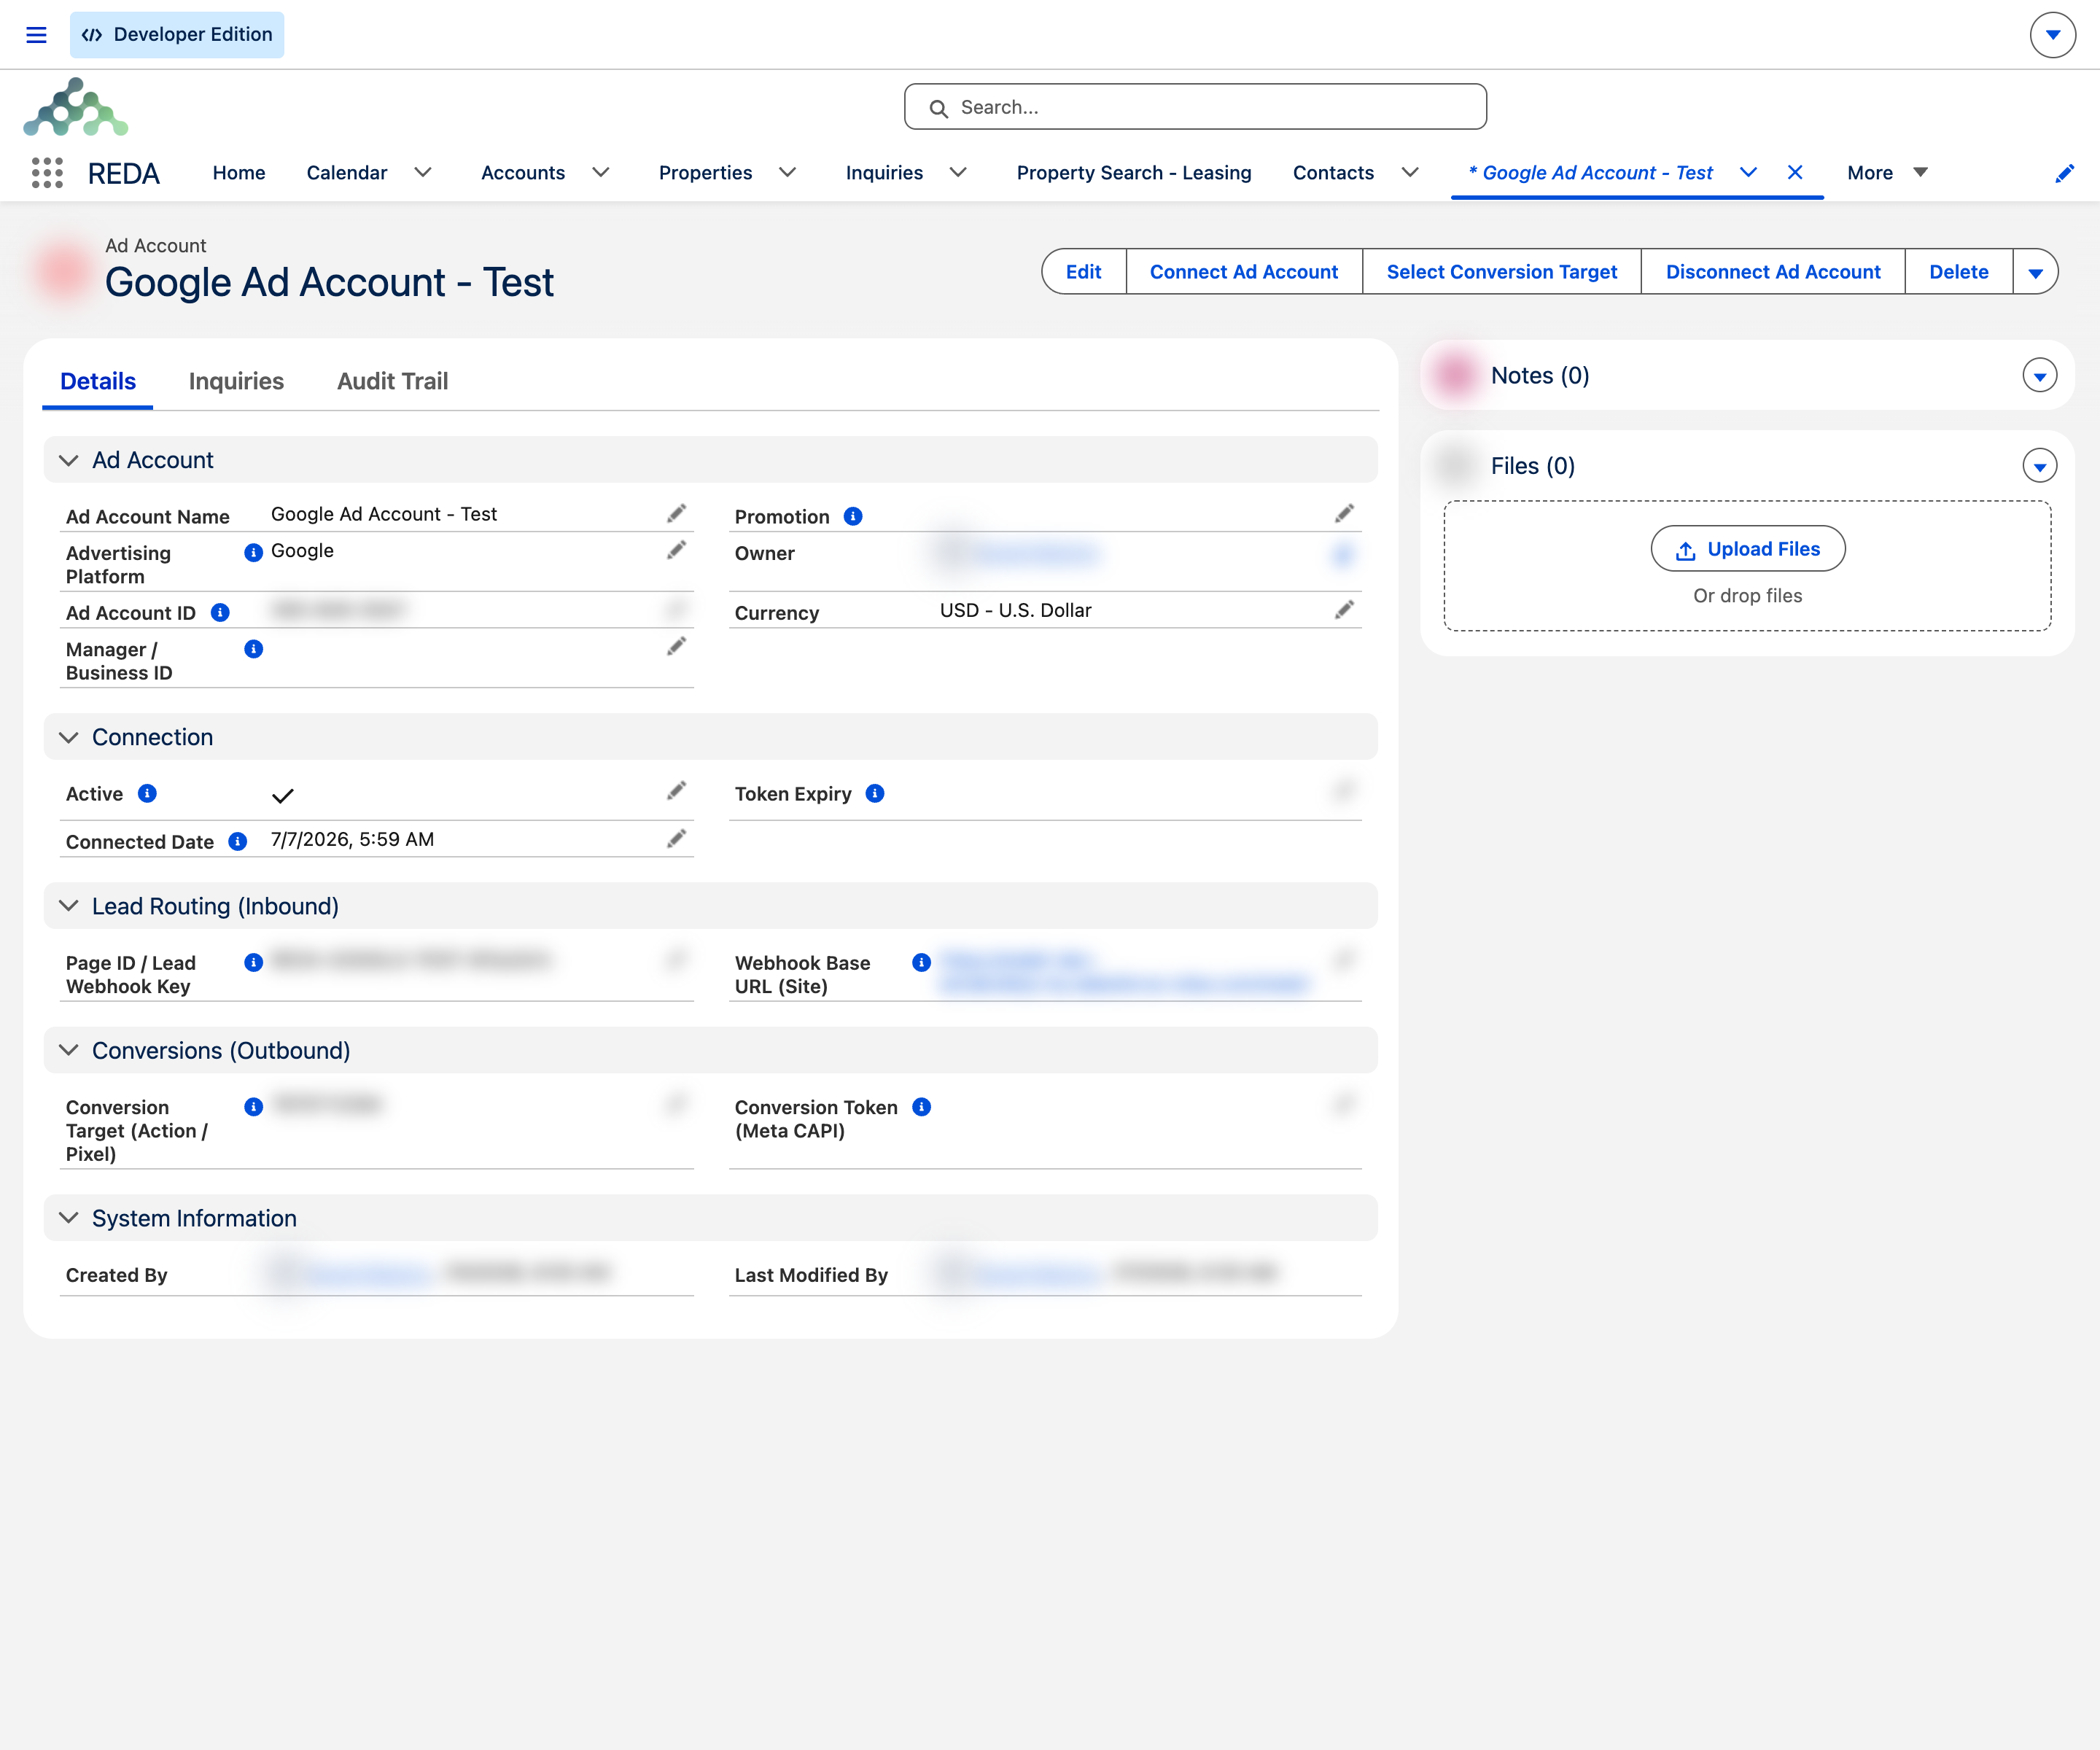Click the Upload Files button
The width and height of the screenshot is (2100, 1750).
tap(1747, 549)
